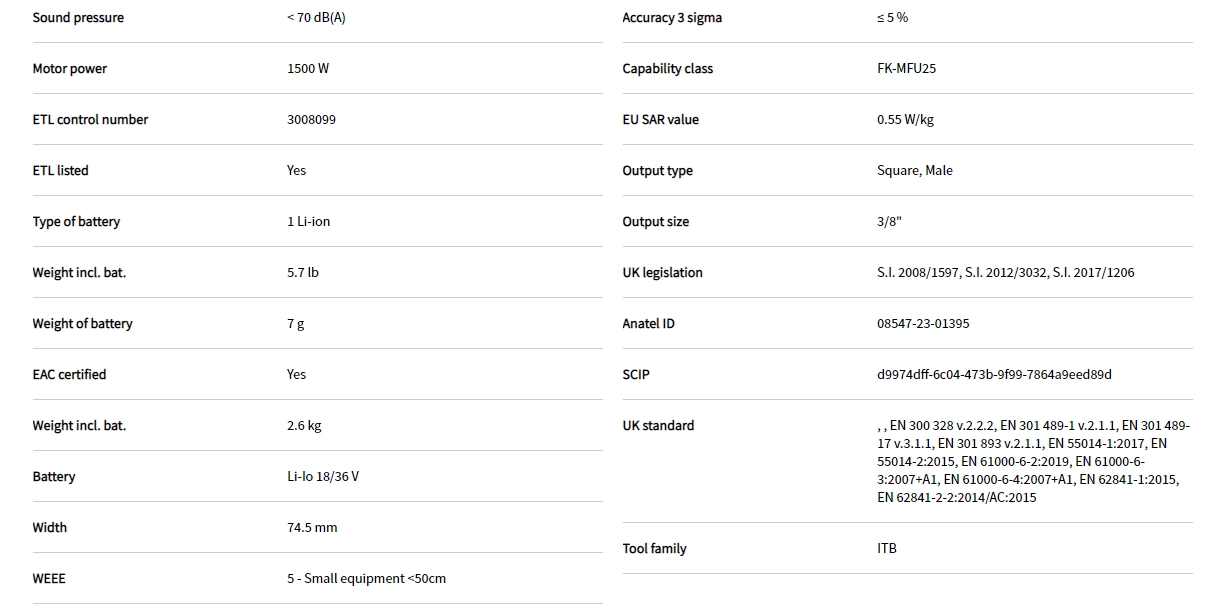
Task: Select capability class FK-MFU25
Action: tap(906, 69)
